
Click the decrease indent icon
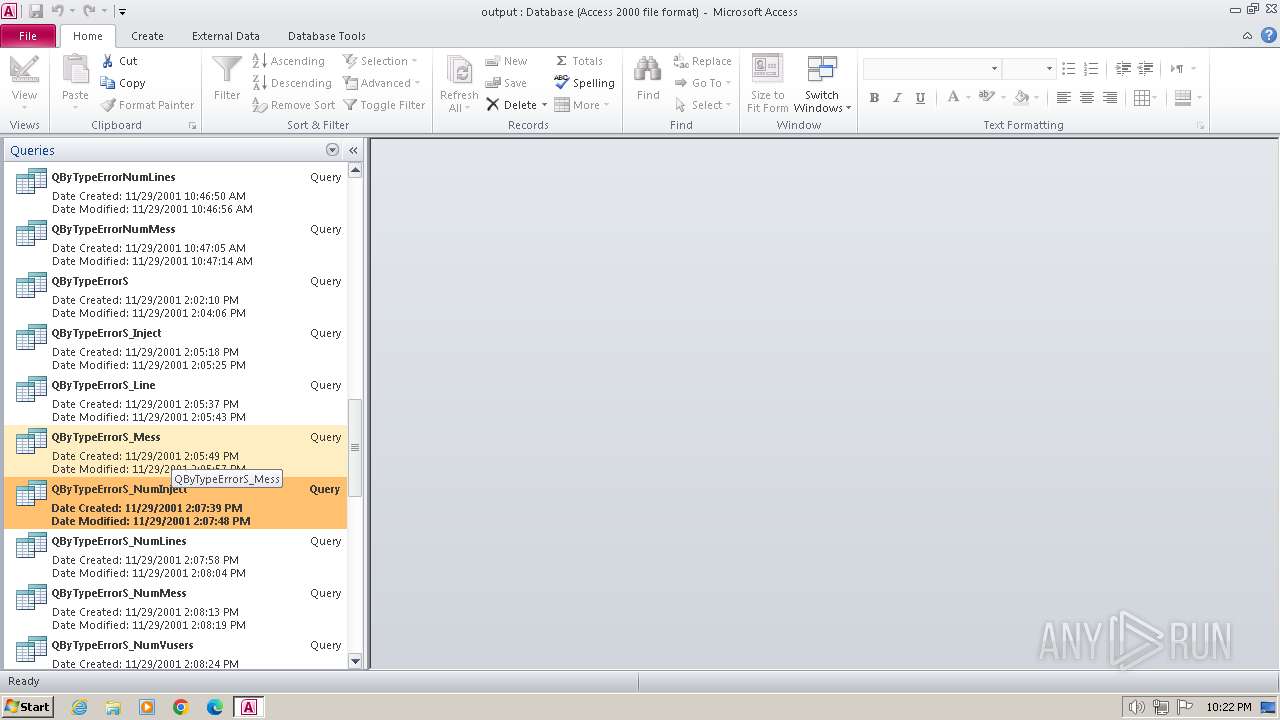click(x=1123, y=68)
